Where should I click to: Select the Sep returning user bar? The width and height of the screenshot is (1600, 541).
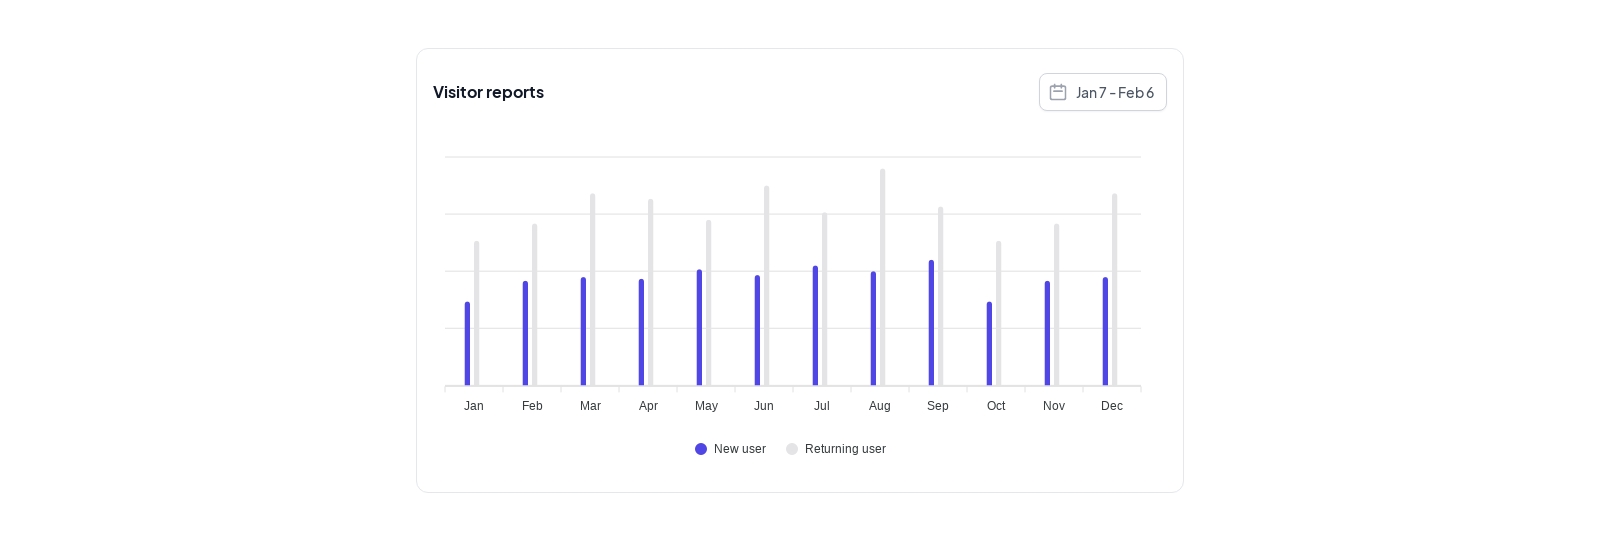941,296
